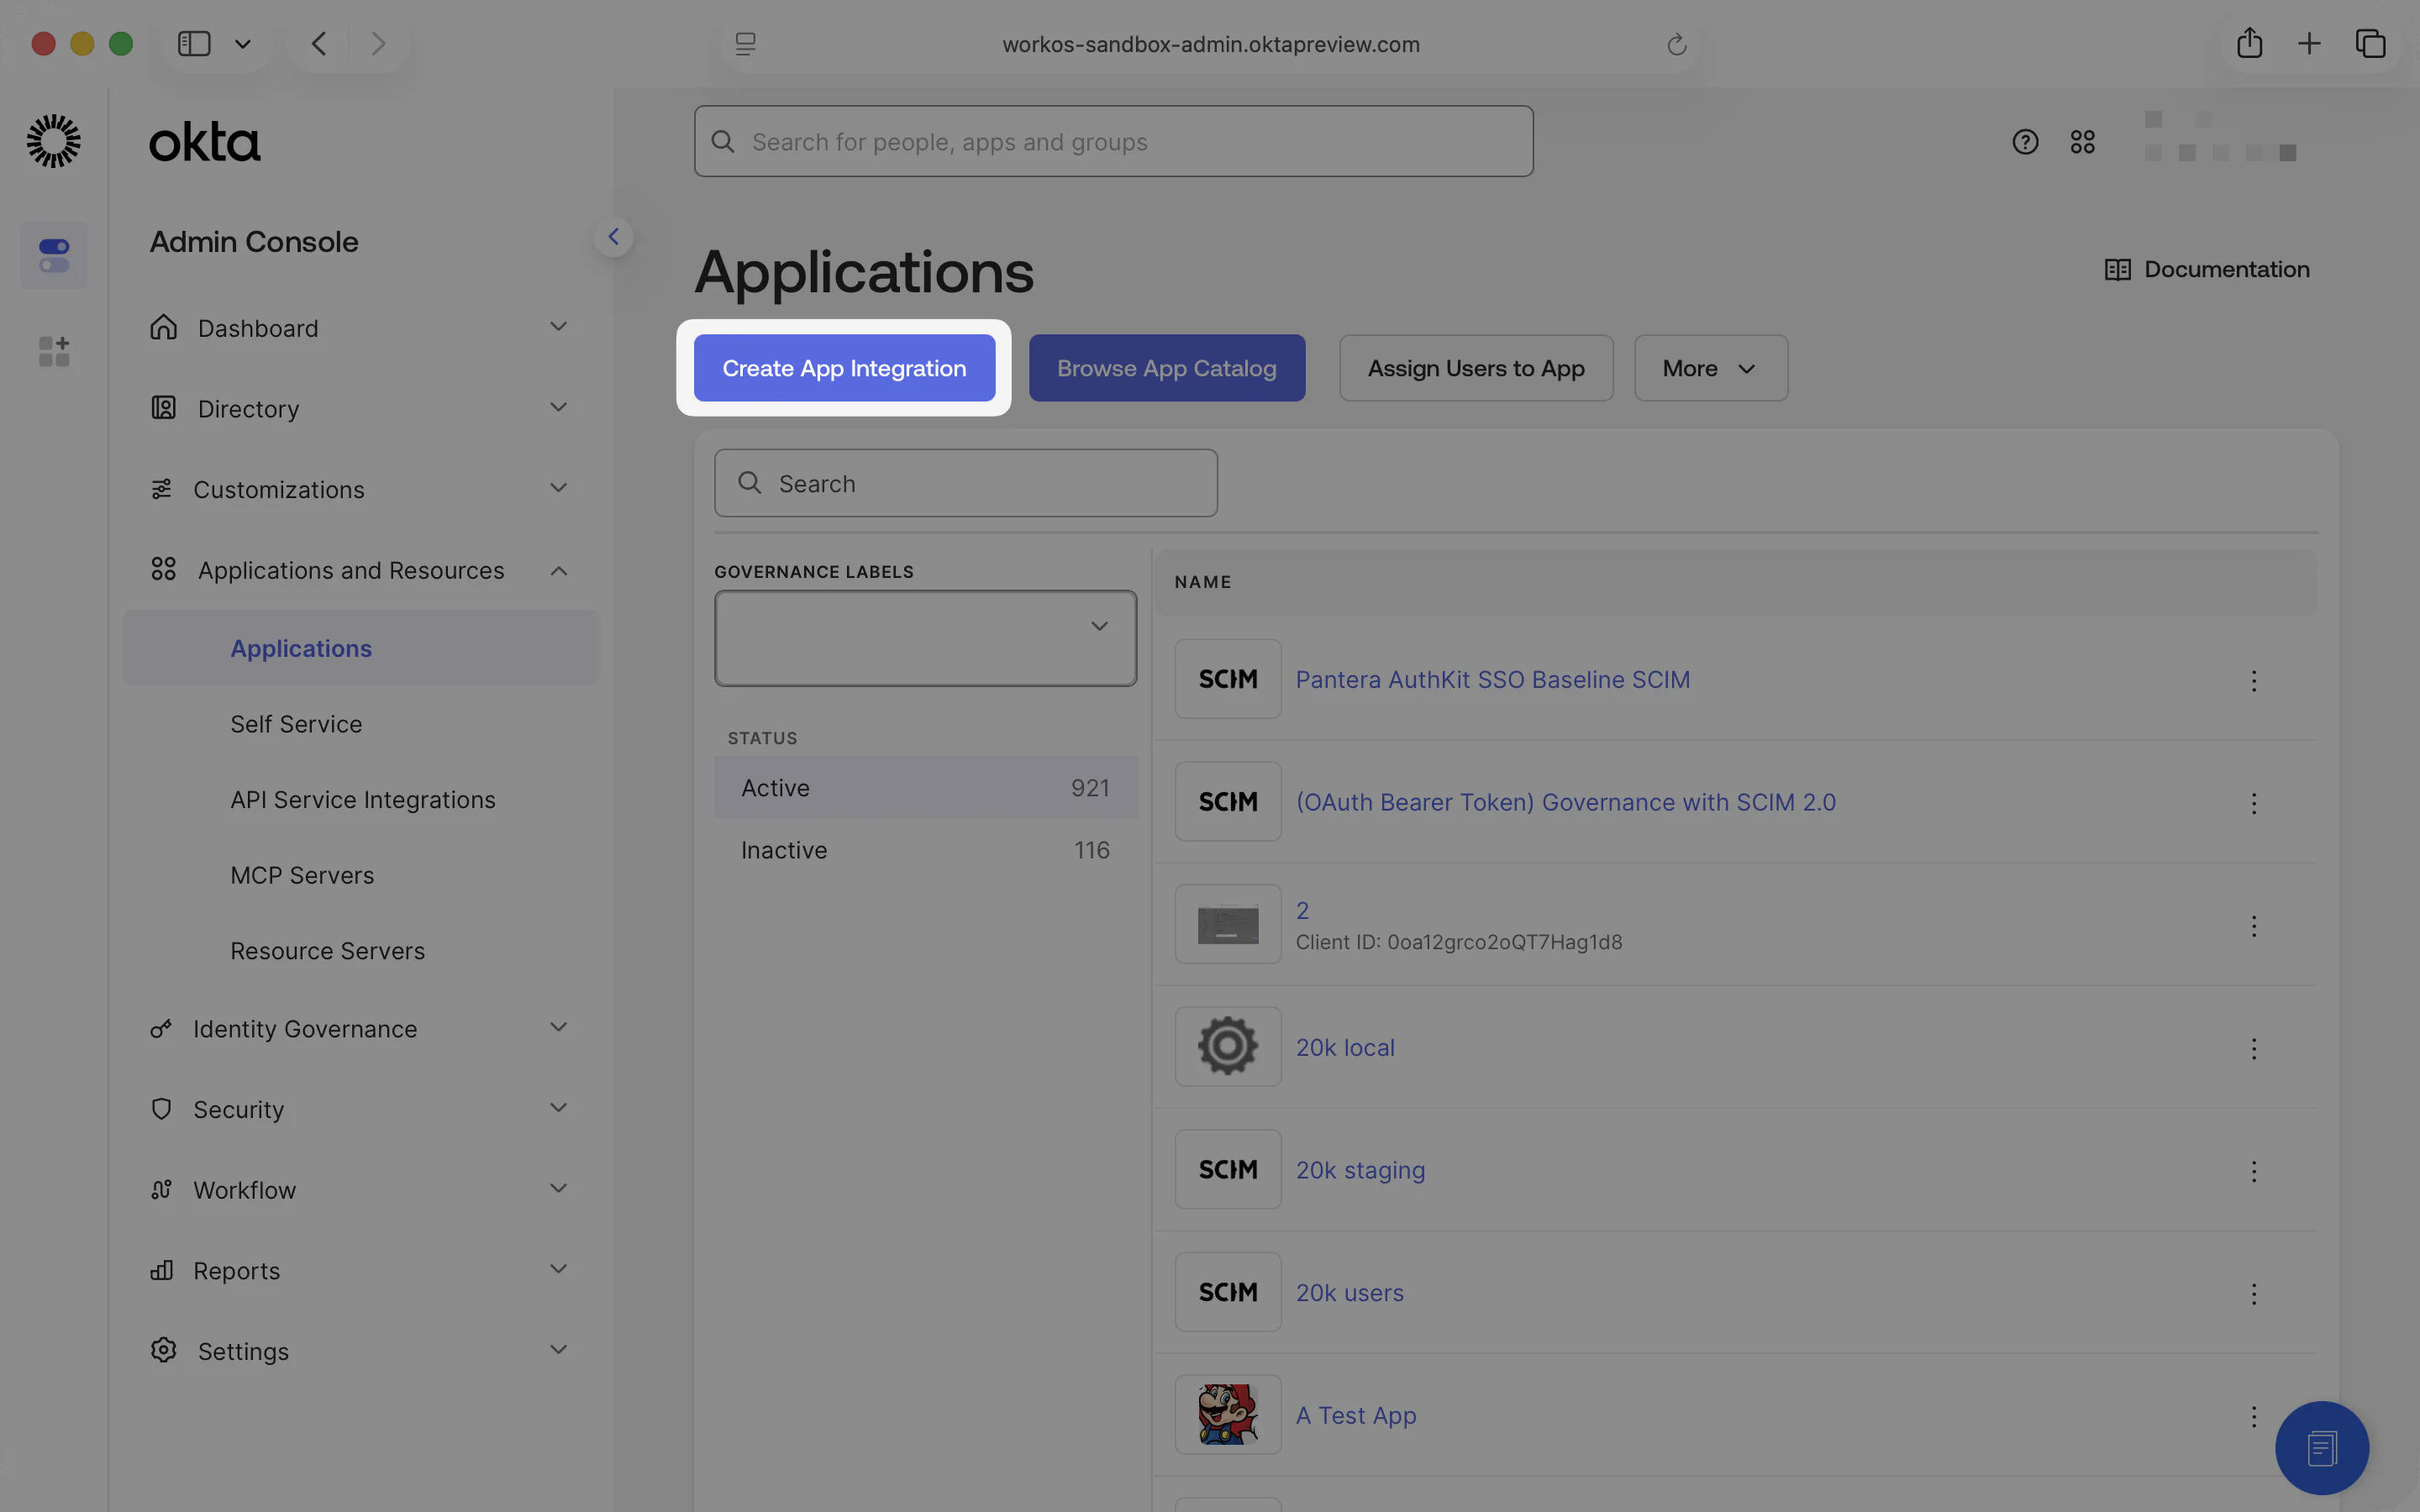
Task: Open a new tab with the plus icon
Action: click(x=2309, y=43)
